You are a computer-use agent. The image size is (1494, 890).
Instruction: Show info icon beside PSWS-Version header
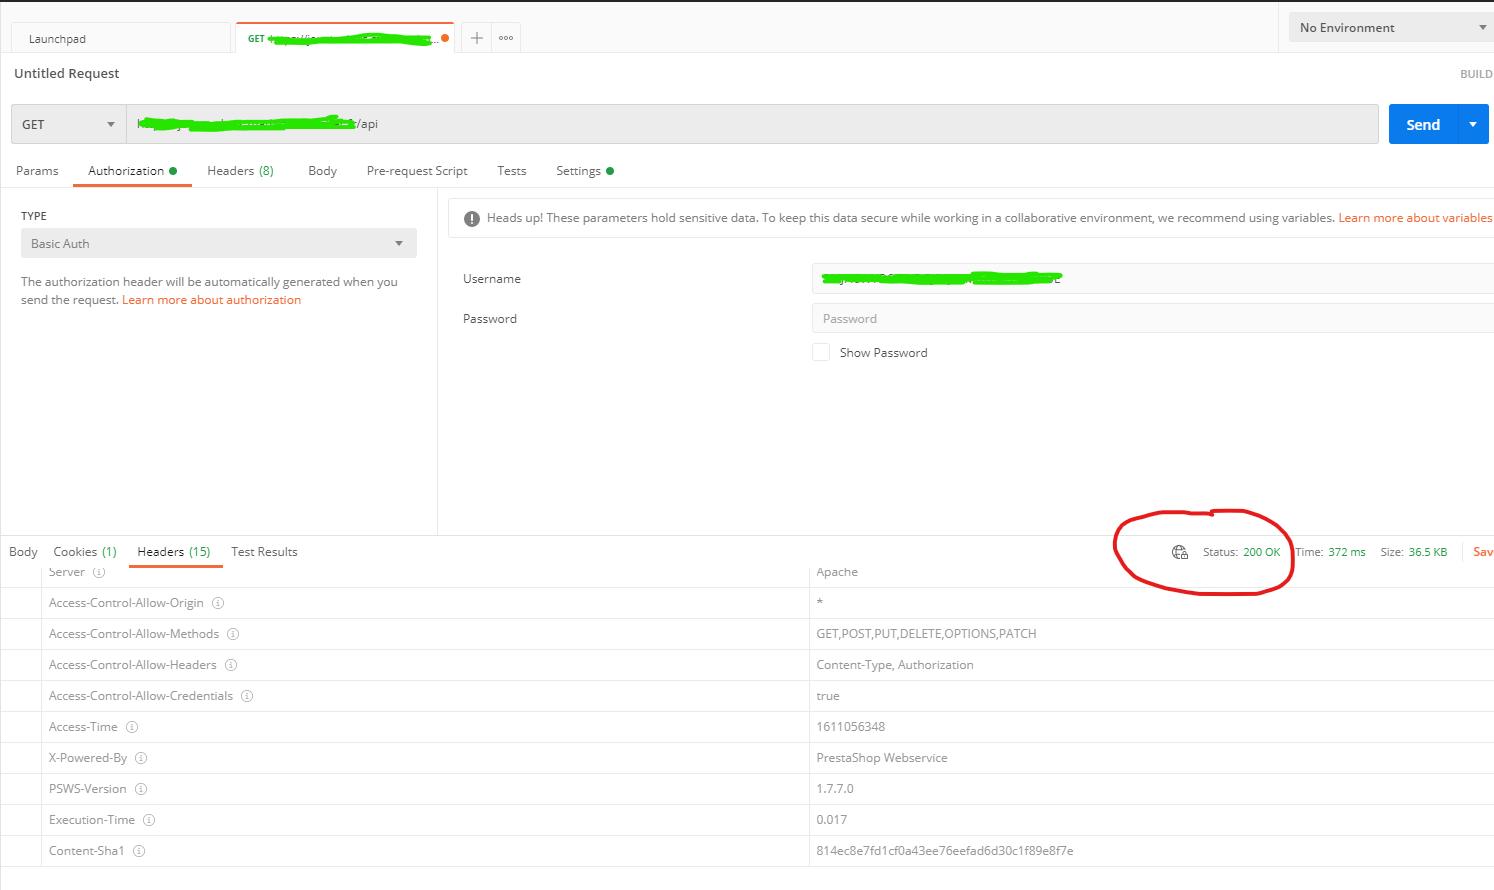tap(141, 789)
